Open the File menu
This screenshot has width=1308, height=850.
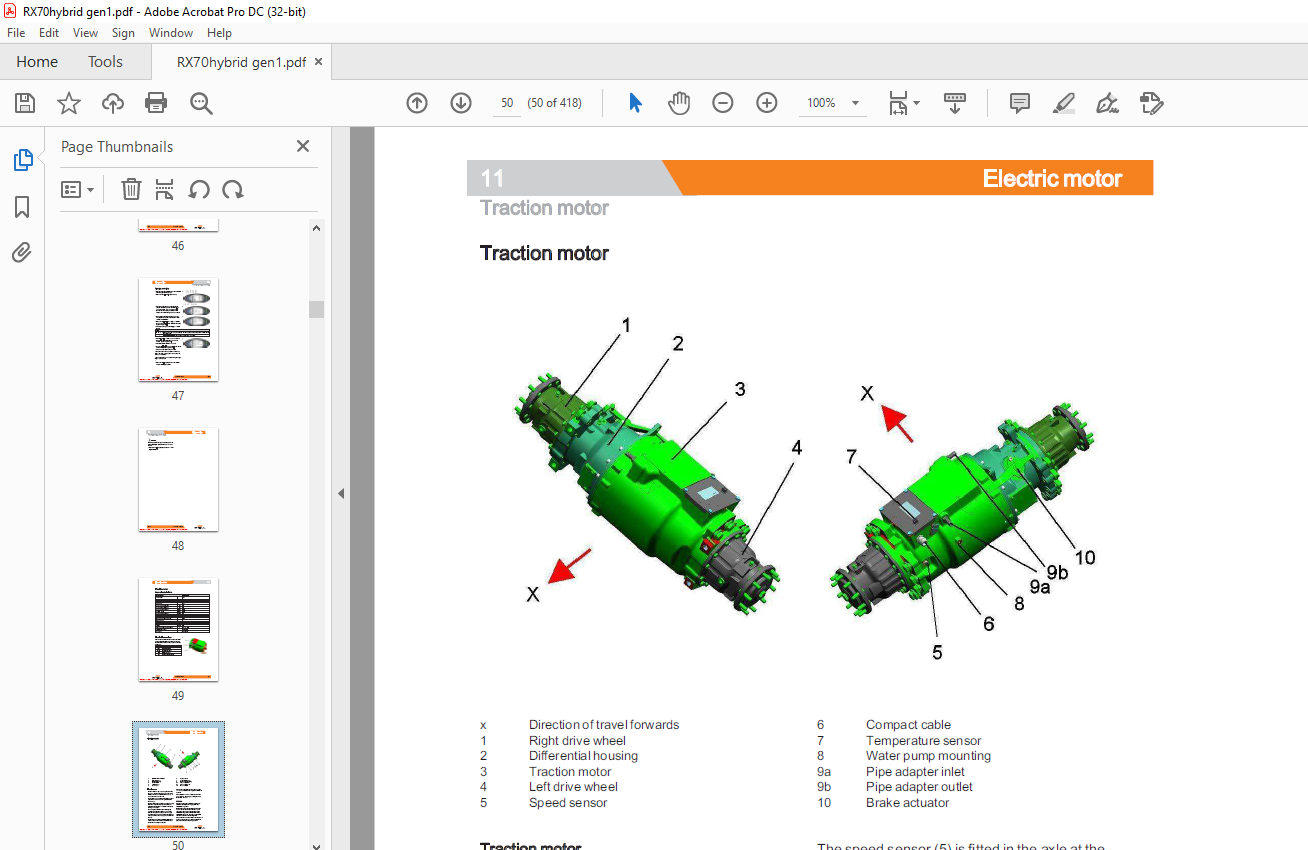click(x=16, y=33)
